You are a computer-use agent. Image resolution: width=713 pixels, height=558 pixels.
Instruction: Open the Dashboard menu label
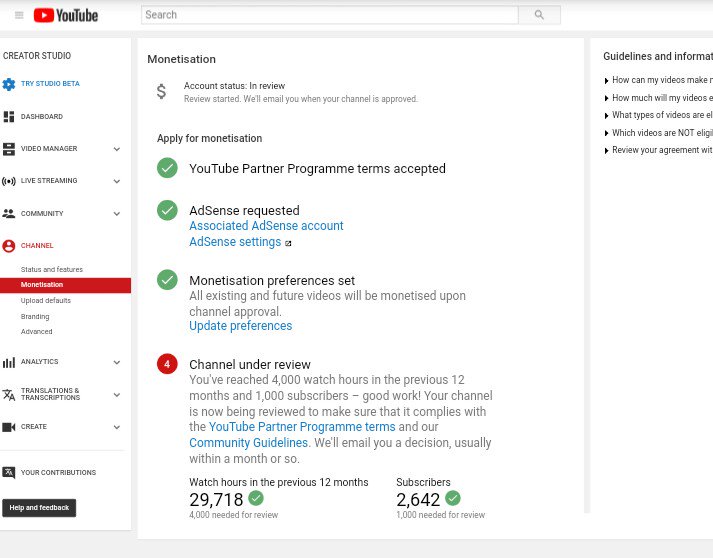42,116
